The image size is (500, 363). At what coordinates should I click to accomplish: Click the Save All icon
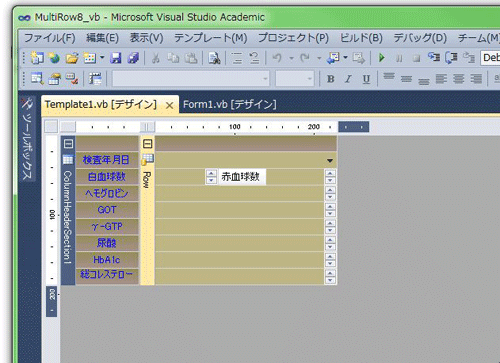133,58
